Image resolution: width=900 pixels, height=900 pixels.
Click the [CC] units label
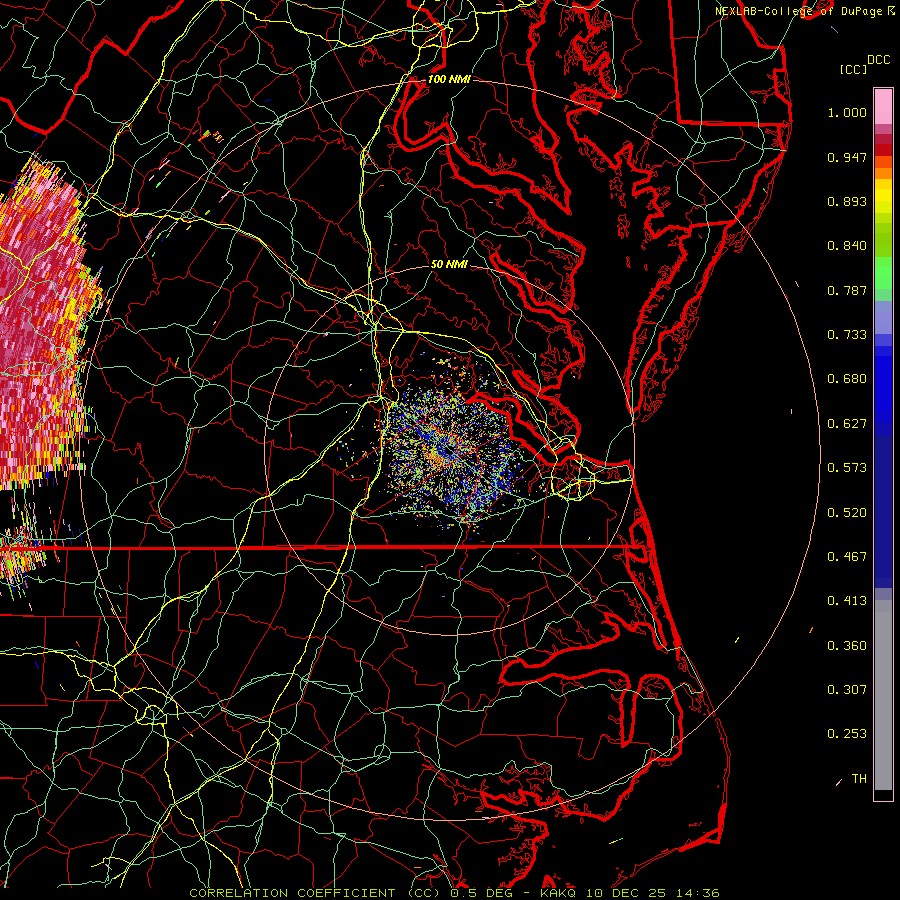[x=854, y=69]
